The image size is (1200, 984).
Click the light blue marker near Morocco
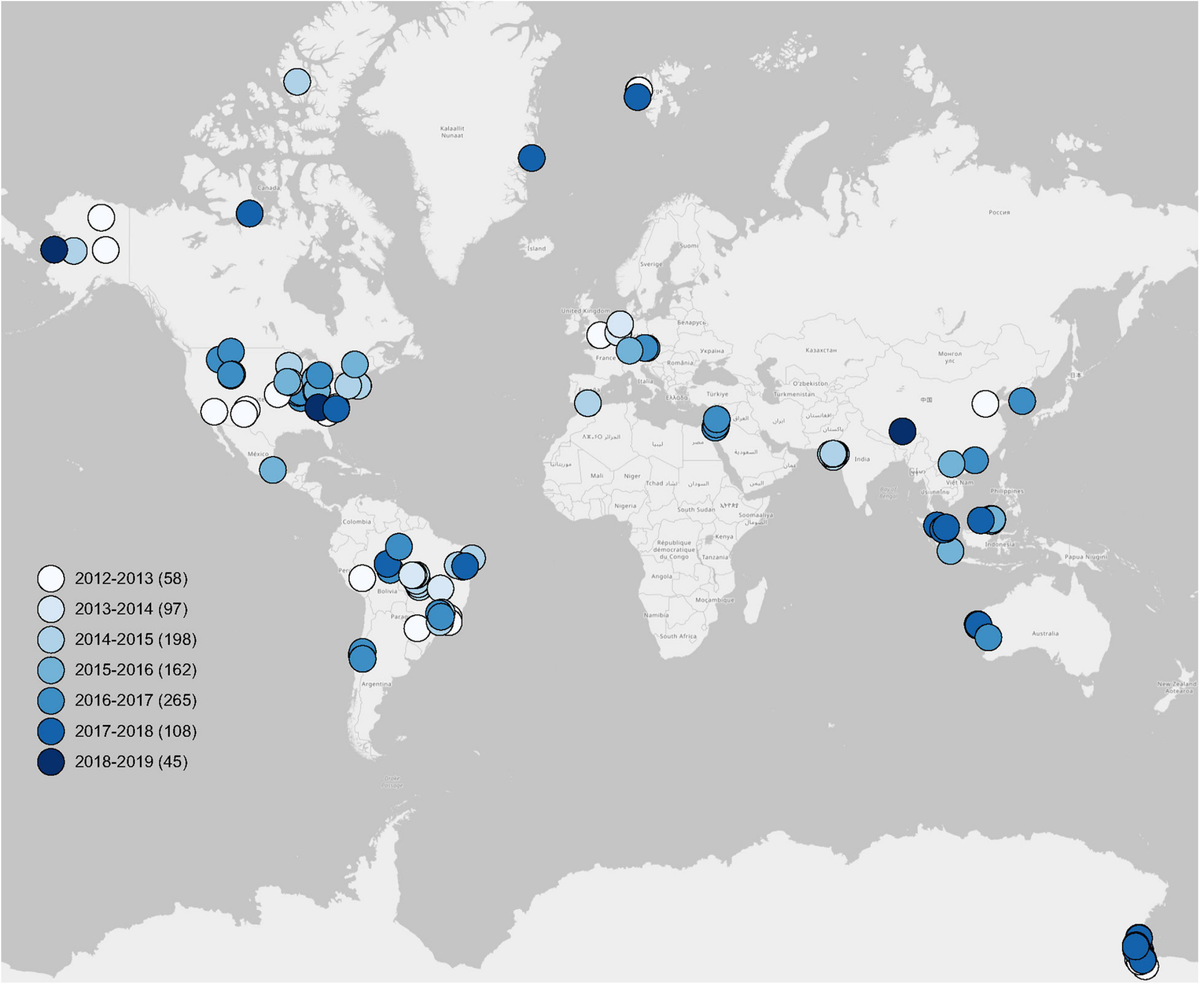[x=588, y=403]
